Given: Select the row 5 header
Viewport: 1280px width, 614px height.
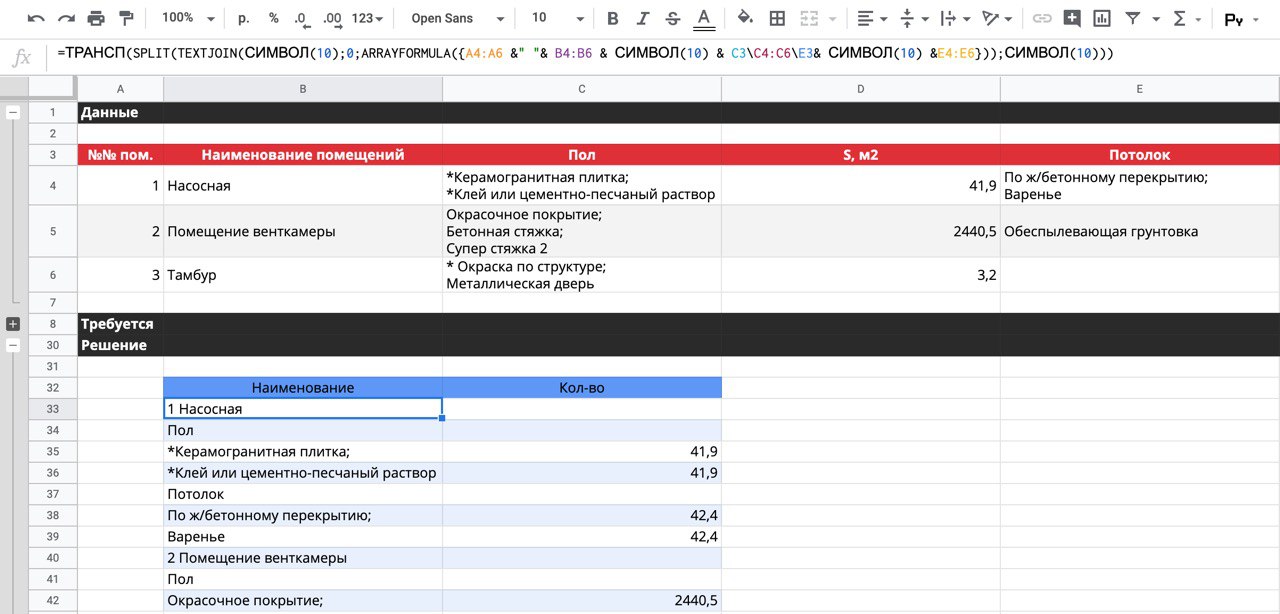Looking at the screenshot, I should coord(53,231).
